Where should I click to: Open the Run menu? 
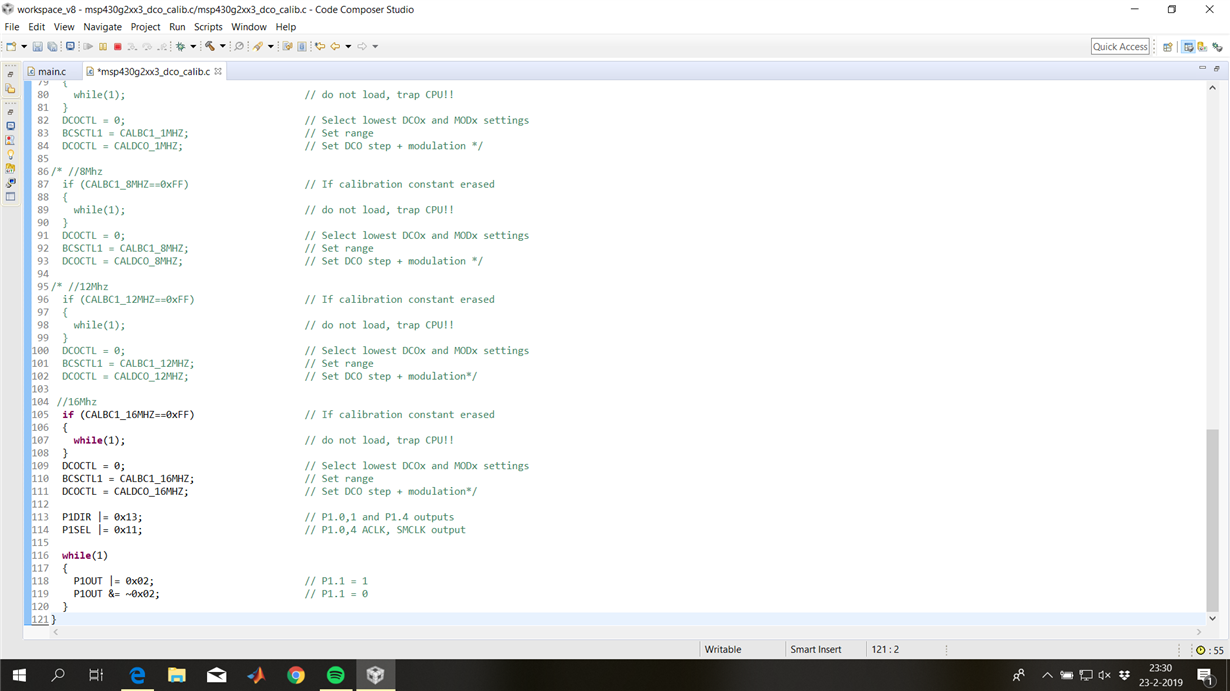pyautogui.click(x=177, y=27)
